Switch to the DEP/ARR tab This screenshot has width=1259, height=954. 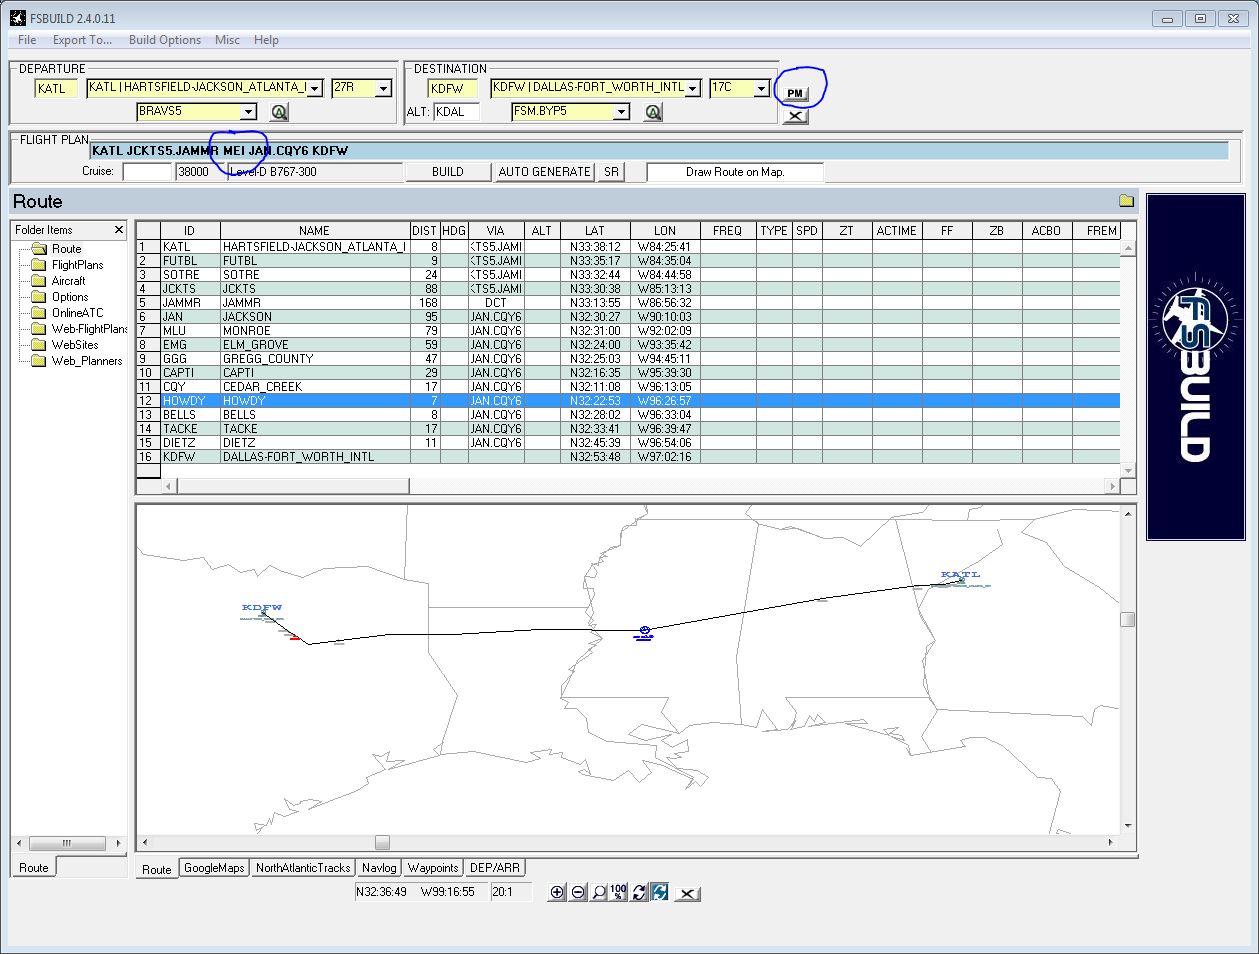(x=495, y=868)
